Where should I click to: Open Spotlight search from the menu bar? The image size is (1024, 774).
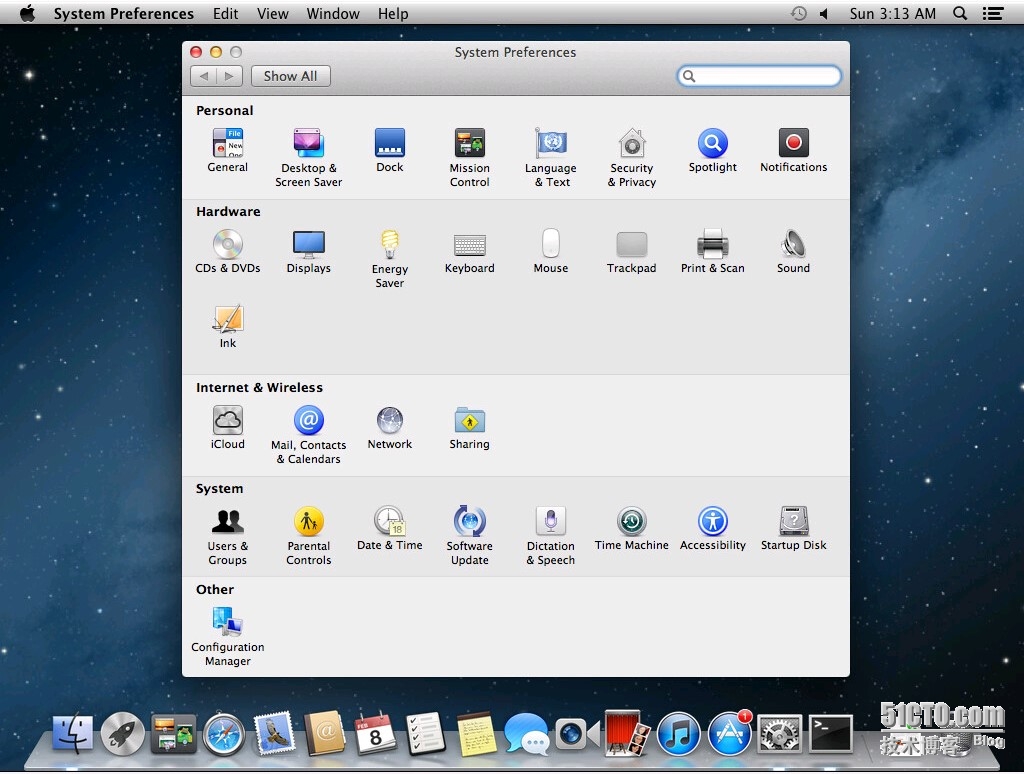pos(959,13)
